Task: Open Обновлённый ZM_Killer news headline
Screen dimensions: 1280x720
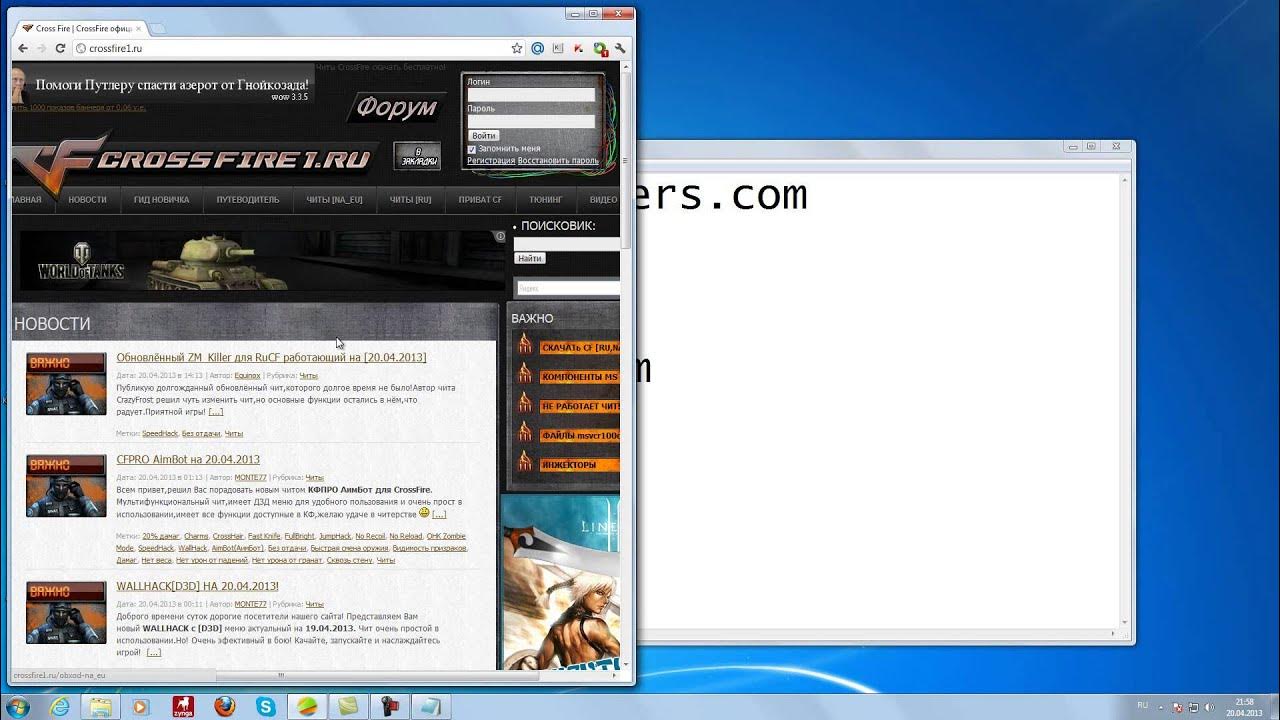Action: pyautogui.click(x=271, y=357)
